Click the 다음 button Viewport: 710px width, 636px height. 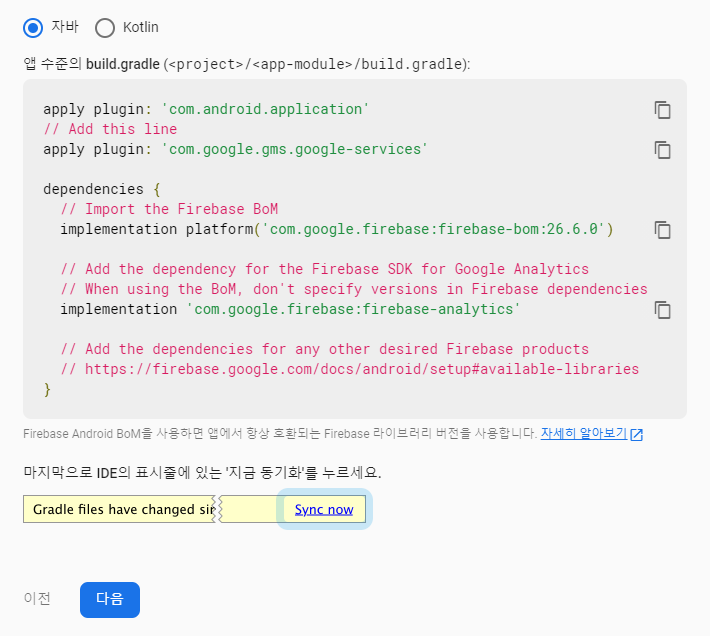point(110,599)
